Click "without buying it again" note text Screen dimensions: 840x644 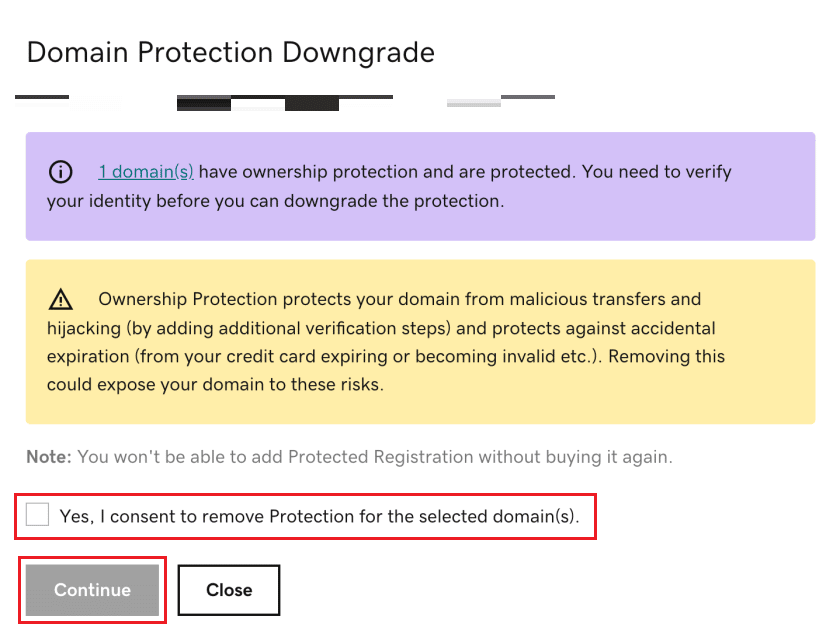pyautogui.click(x=584, y=457)
